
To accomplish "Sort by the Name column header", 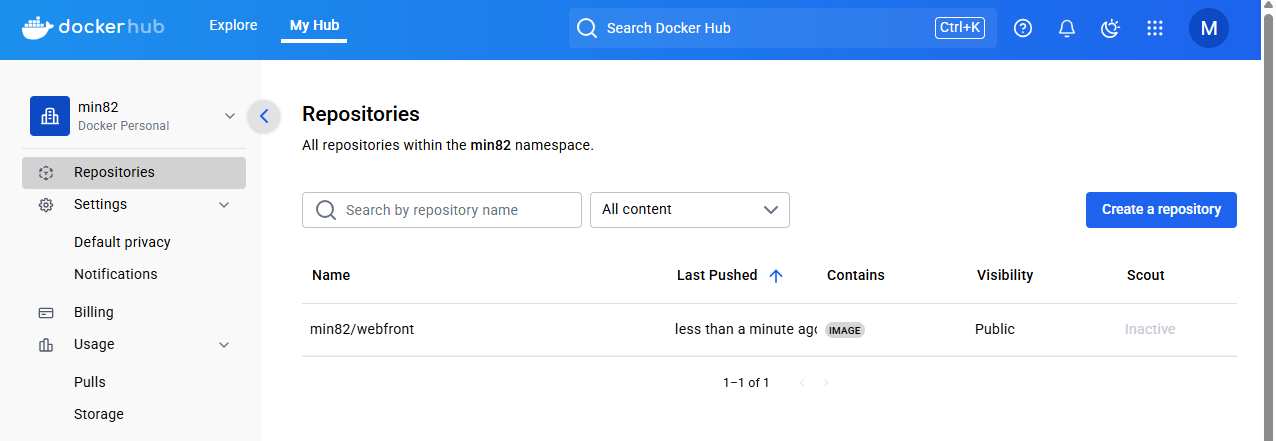I will [x=331, y=275].
